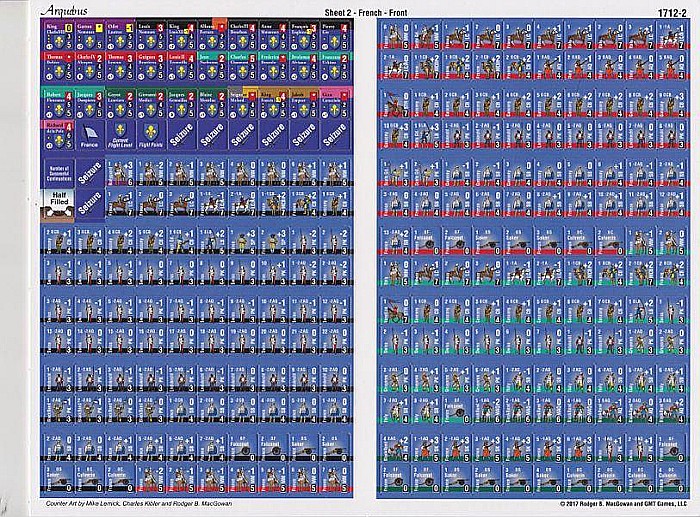Click the 2017 GMT Games copyright notice
This screenshot has width=700, height=517.
[x=623, y=504]
